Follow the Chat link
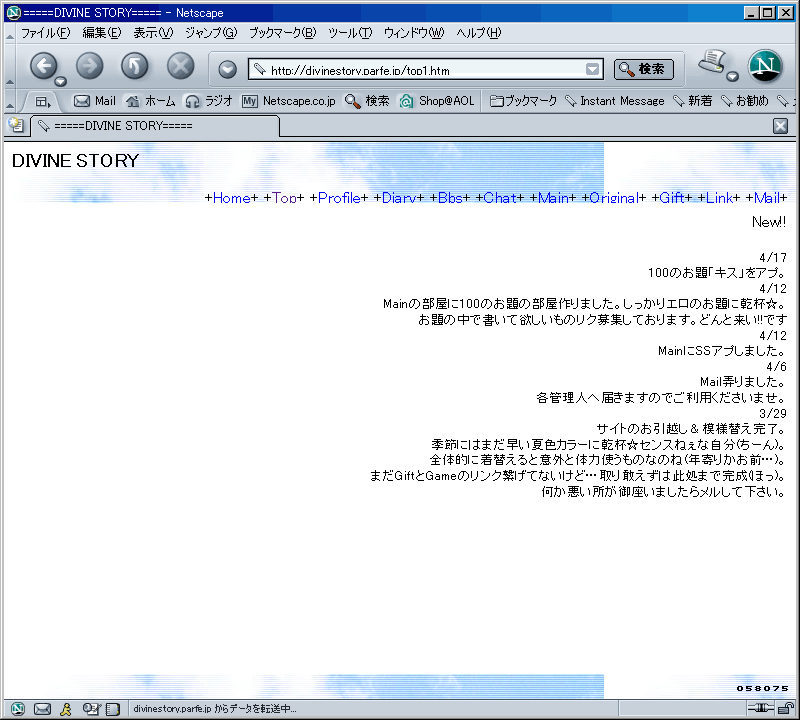The height and width of the screenshot is (720, 800). [499, 198]
